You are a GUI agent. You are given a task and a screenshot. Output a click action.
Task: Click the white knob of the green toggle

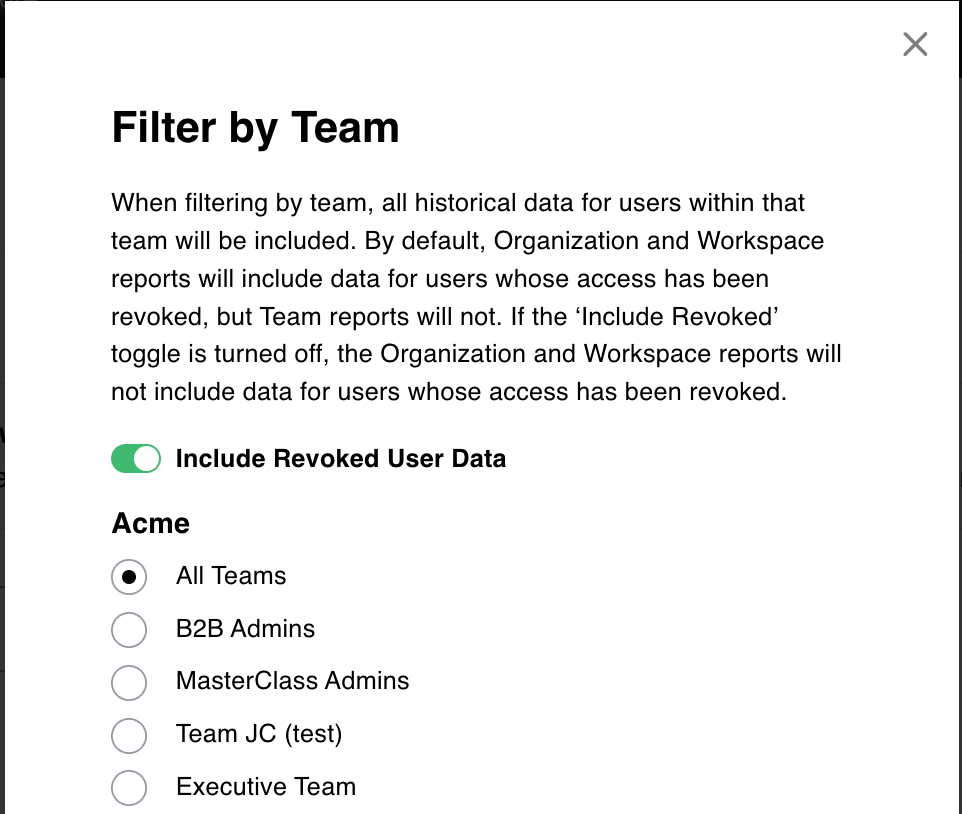tap(147, 458)
